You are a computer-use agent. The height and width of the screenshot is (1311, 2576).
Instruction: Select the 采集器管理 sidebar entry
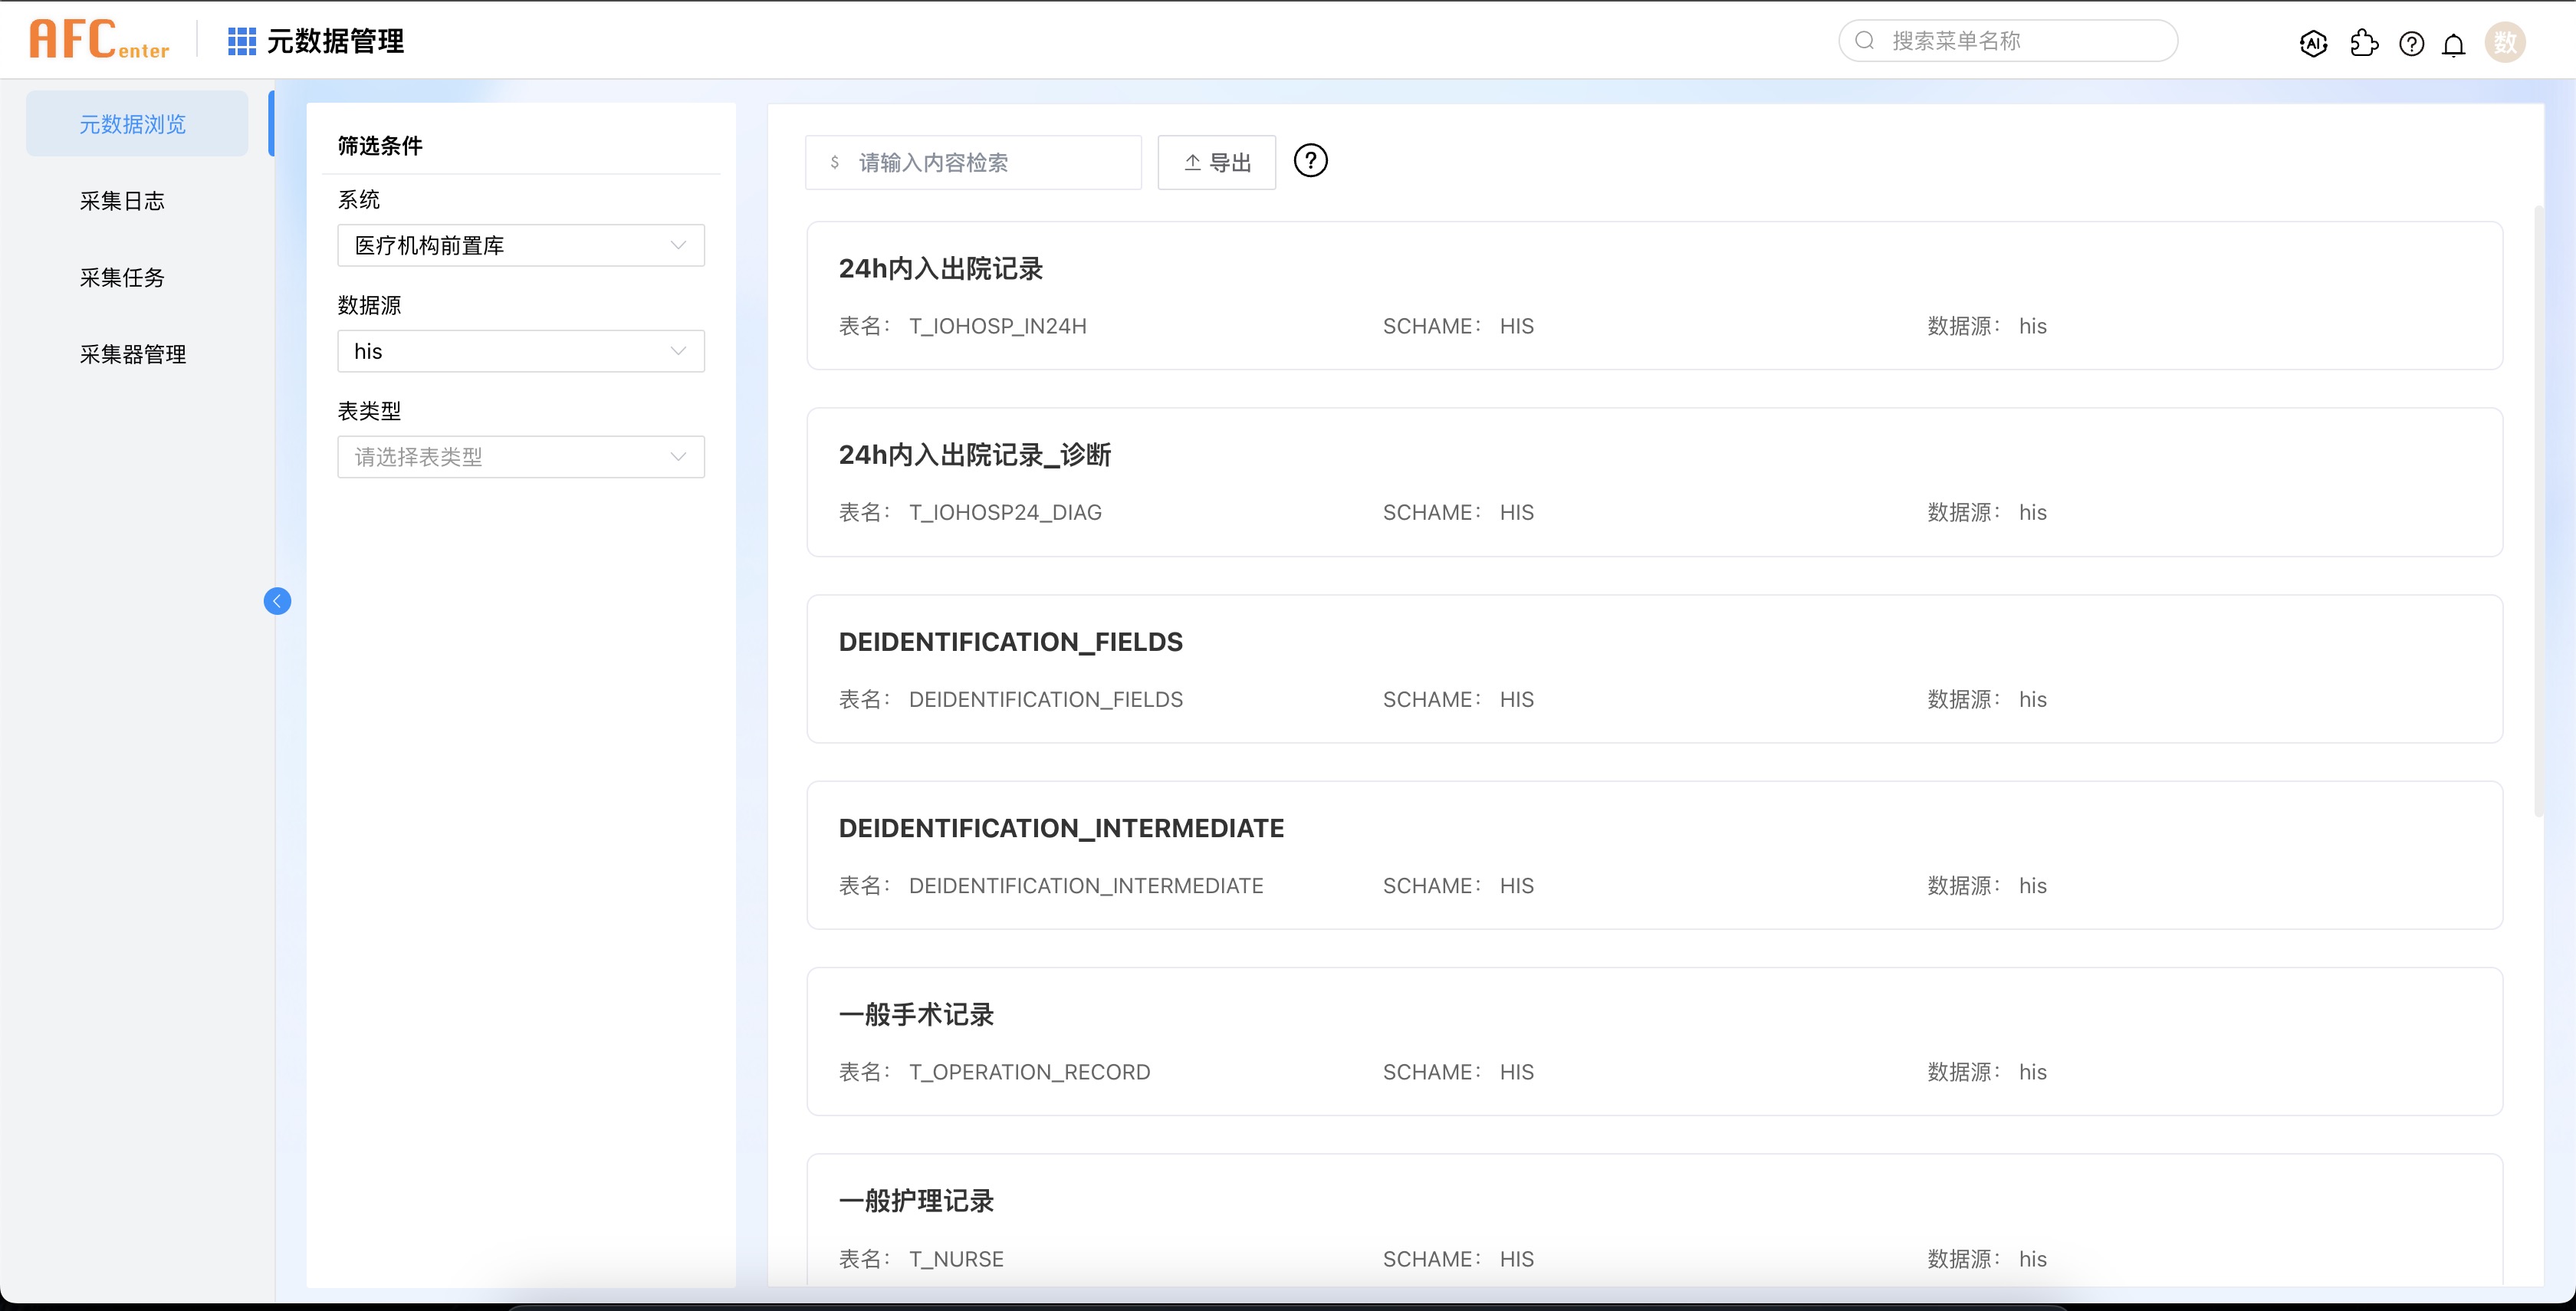click(x=131, y=354)
